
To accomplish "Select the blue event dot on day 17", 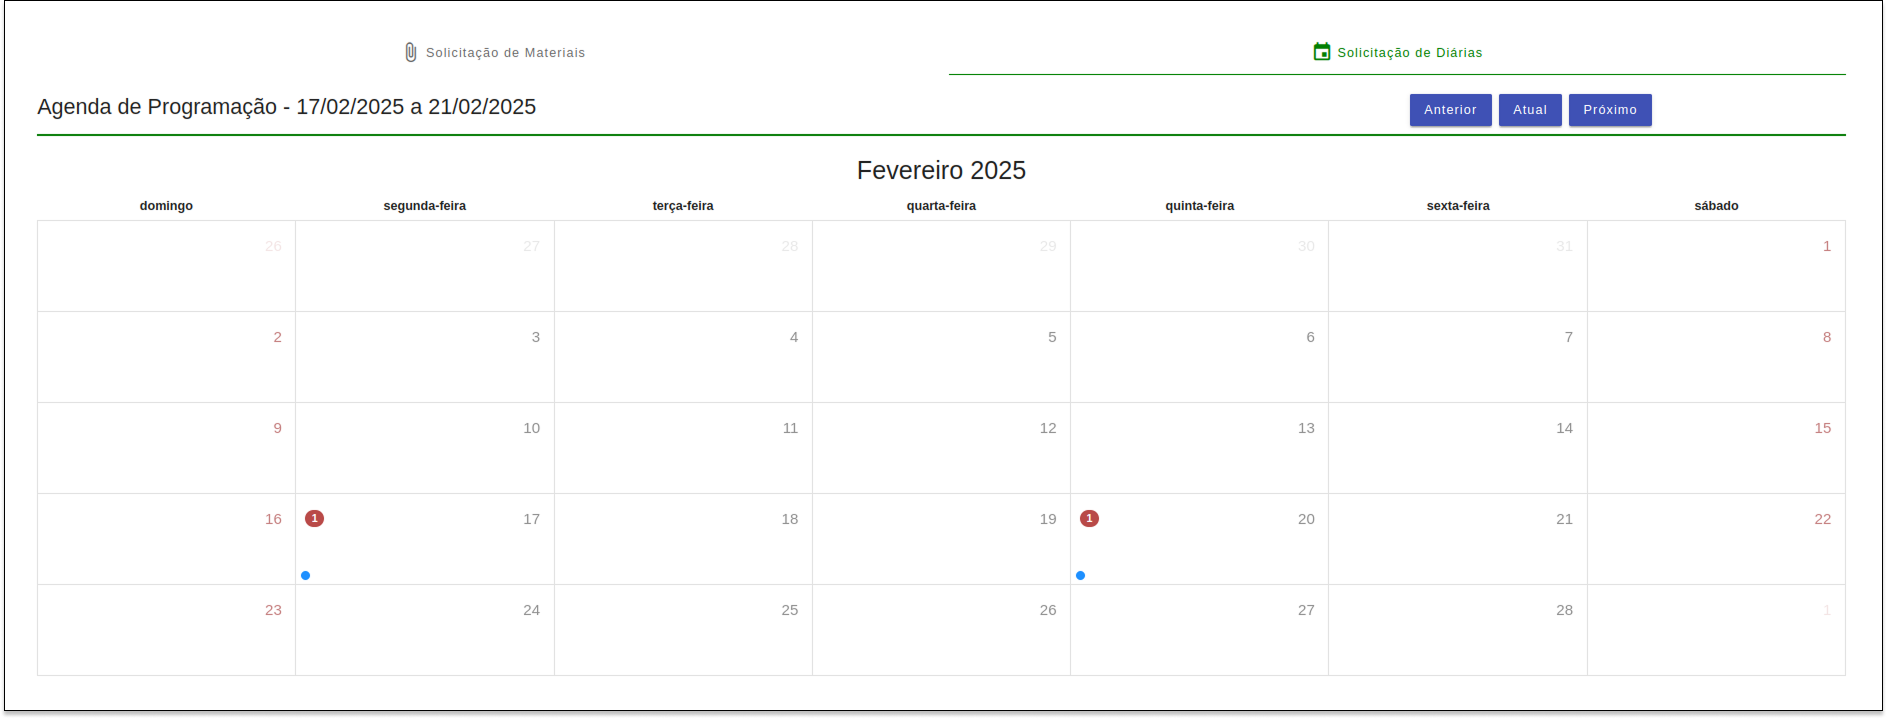I will click(x=305, y=575).
